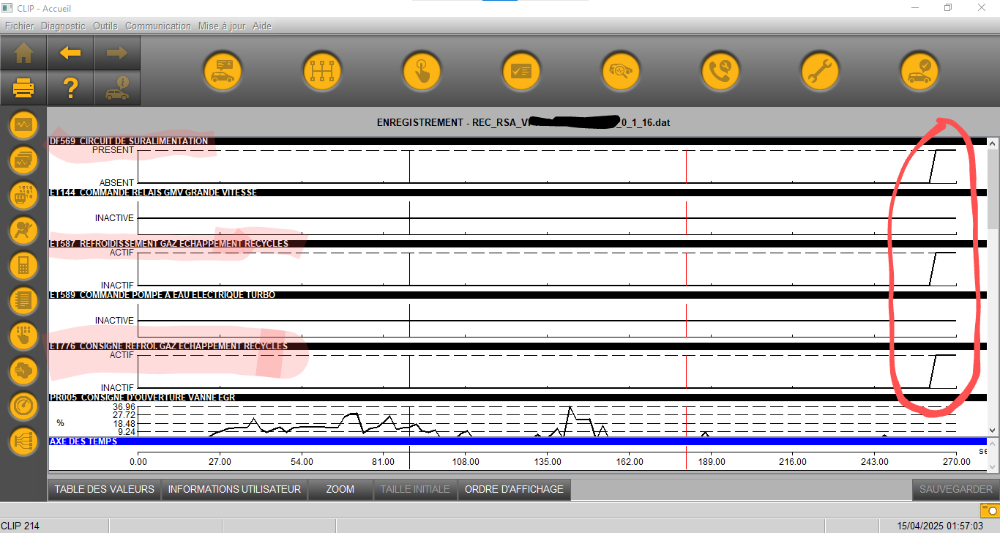Select the gauge icon in left sidebar
The width and height of the screenshot is (1000, 533).
pyautogui.click(x=24, y=405)
